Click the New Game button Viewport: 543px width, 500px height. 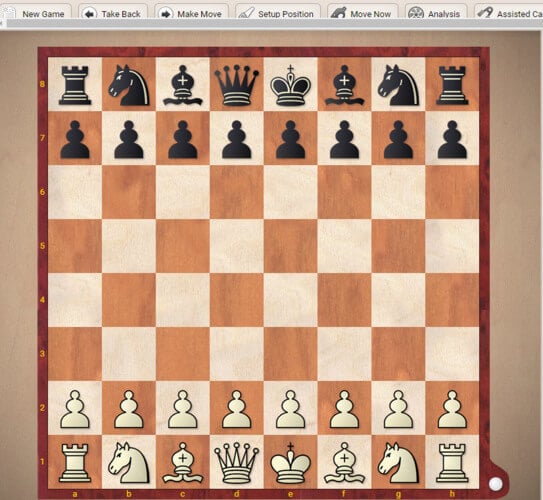36,12
